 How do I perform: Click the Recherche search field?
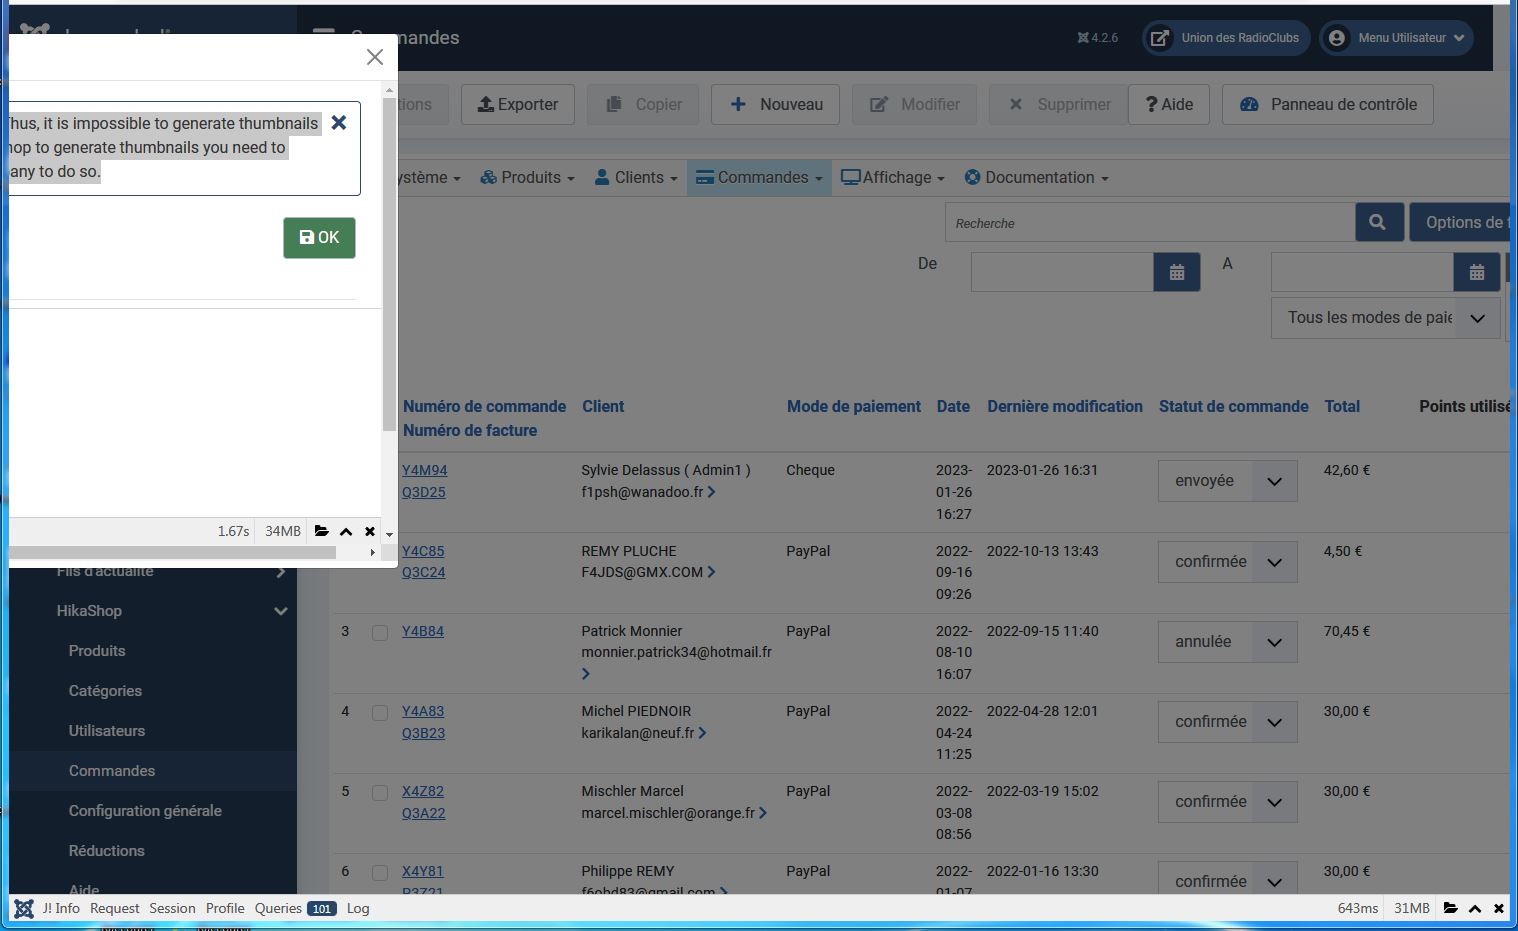tap(1150, 223)
